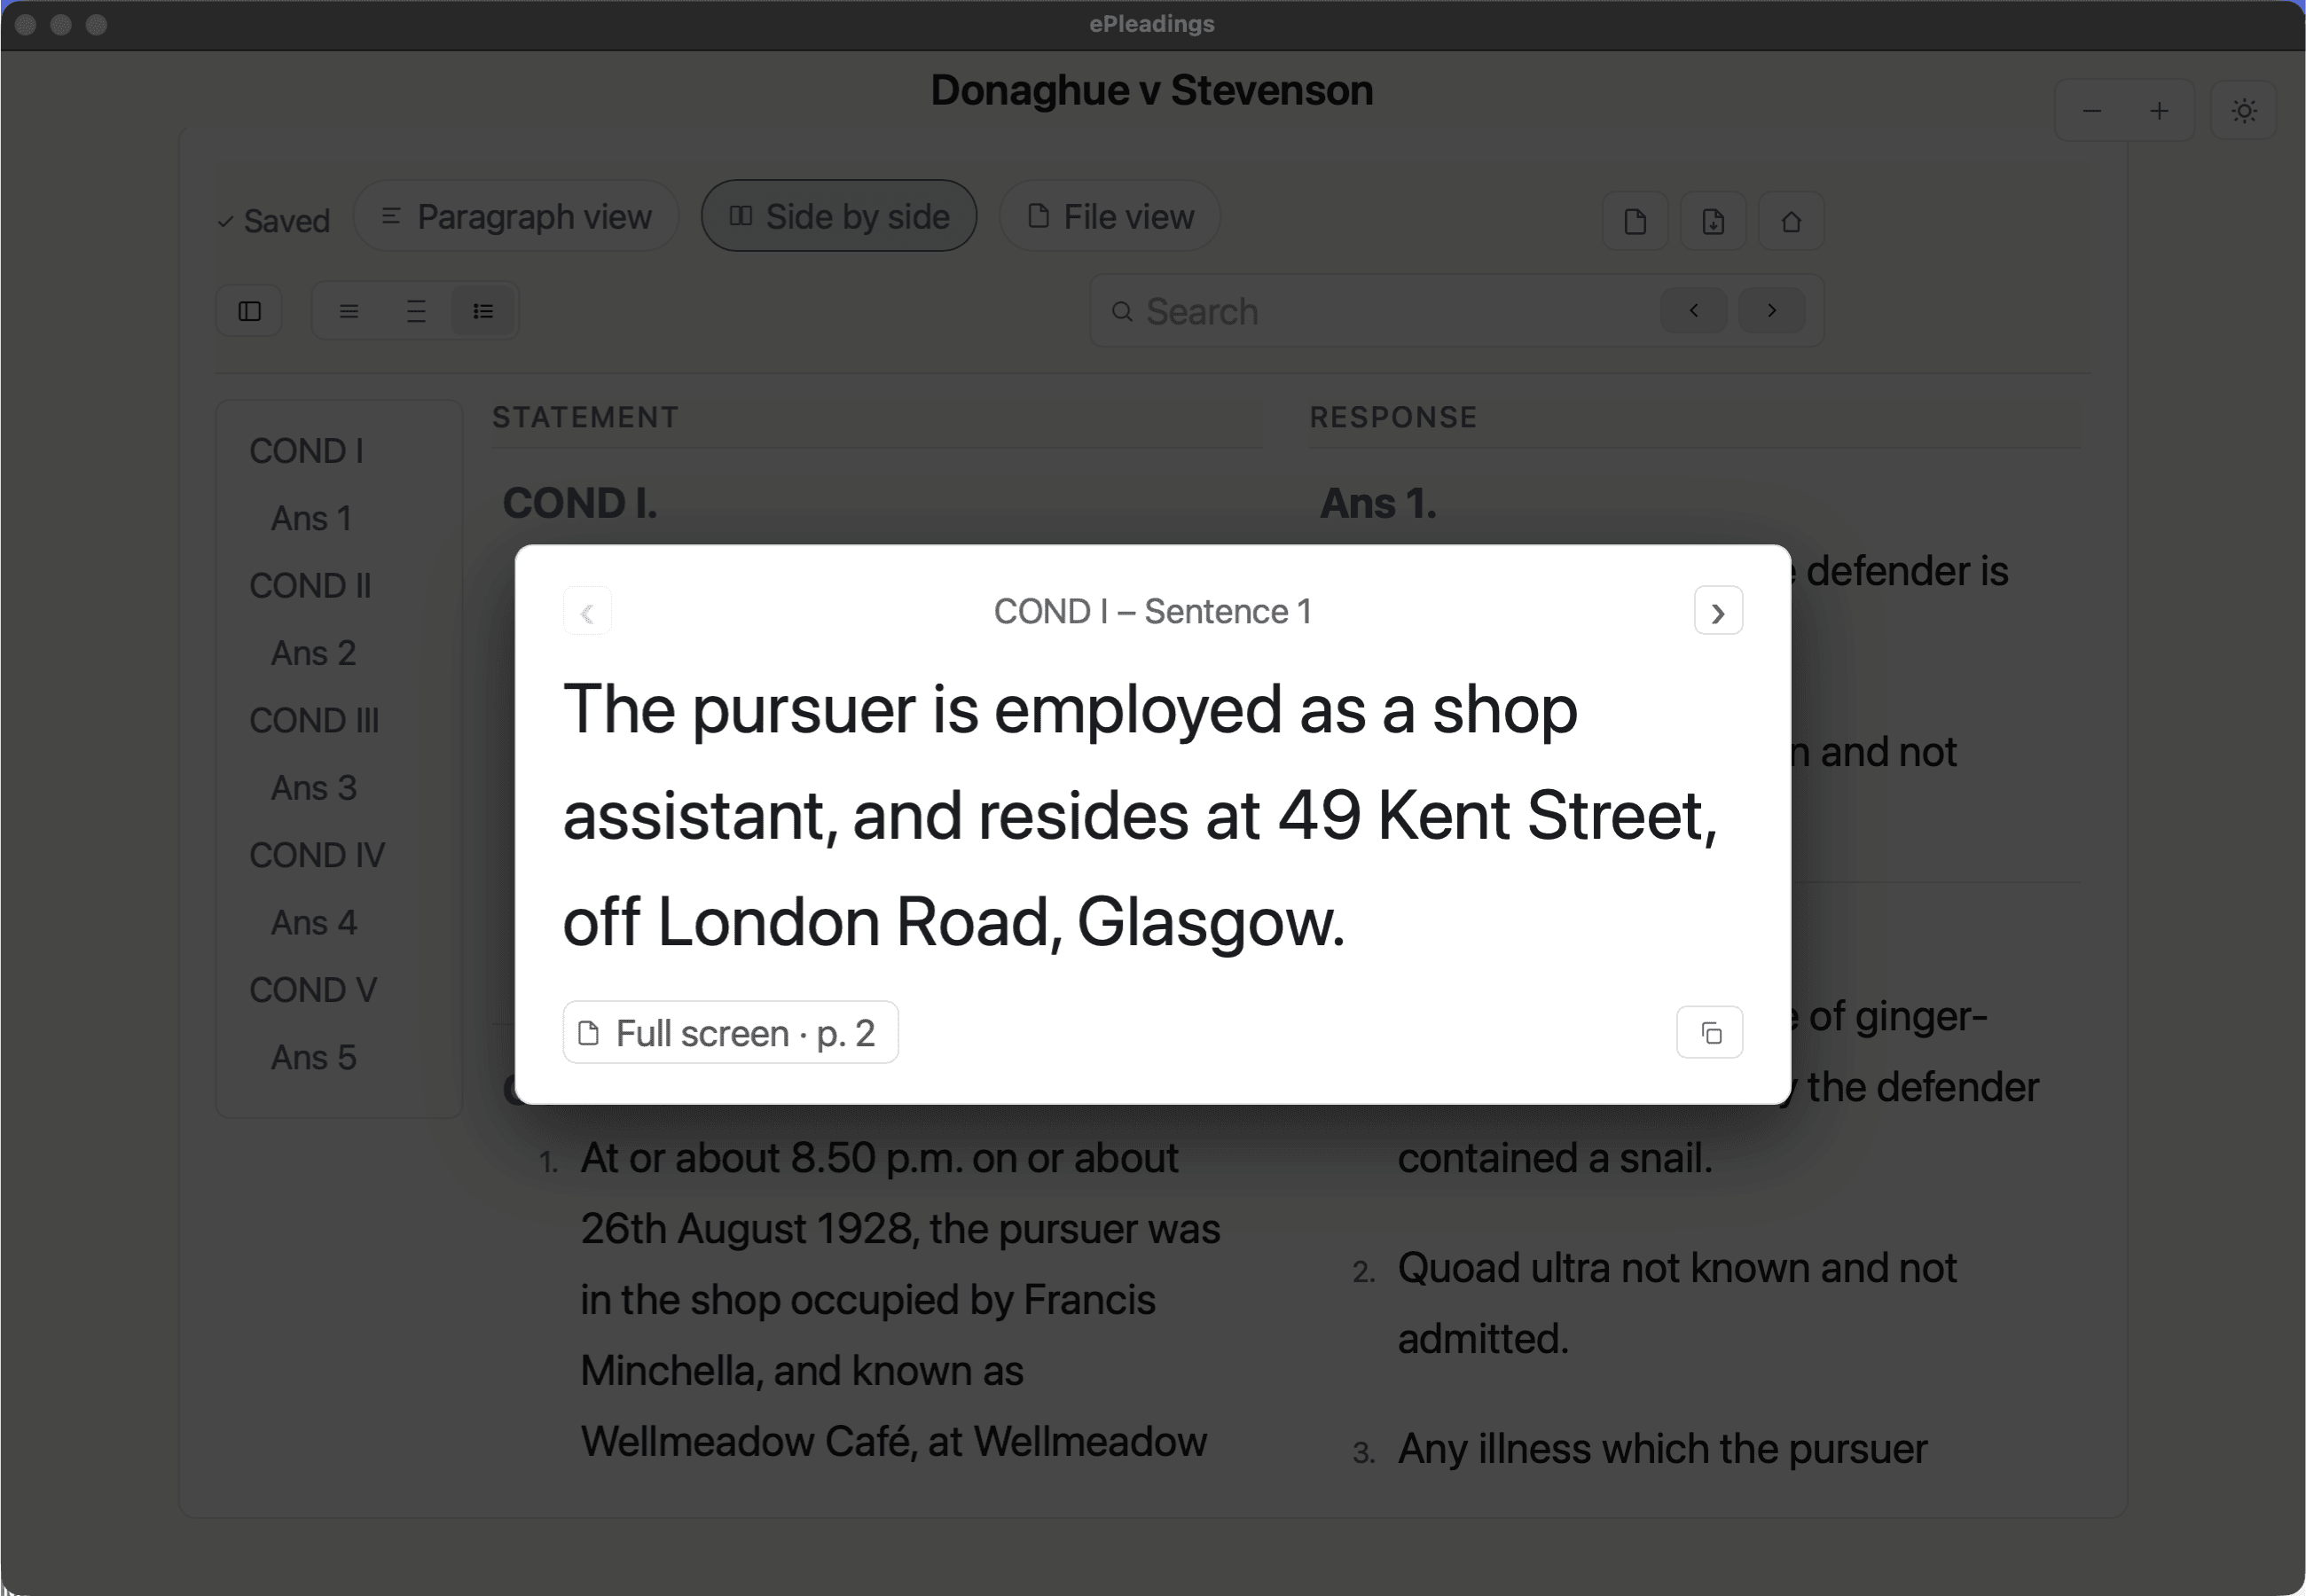Copy sentence text with copy icon
Screen dimensions: 2306x1596
[1710, 1032]
